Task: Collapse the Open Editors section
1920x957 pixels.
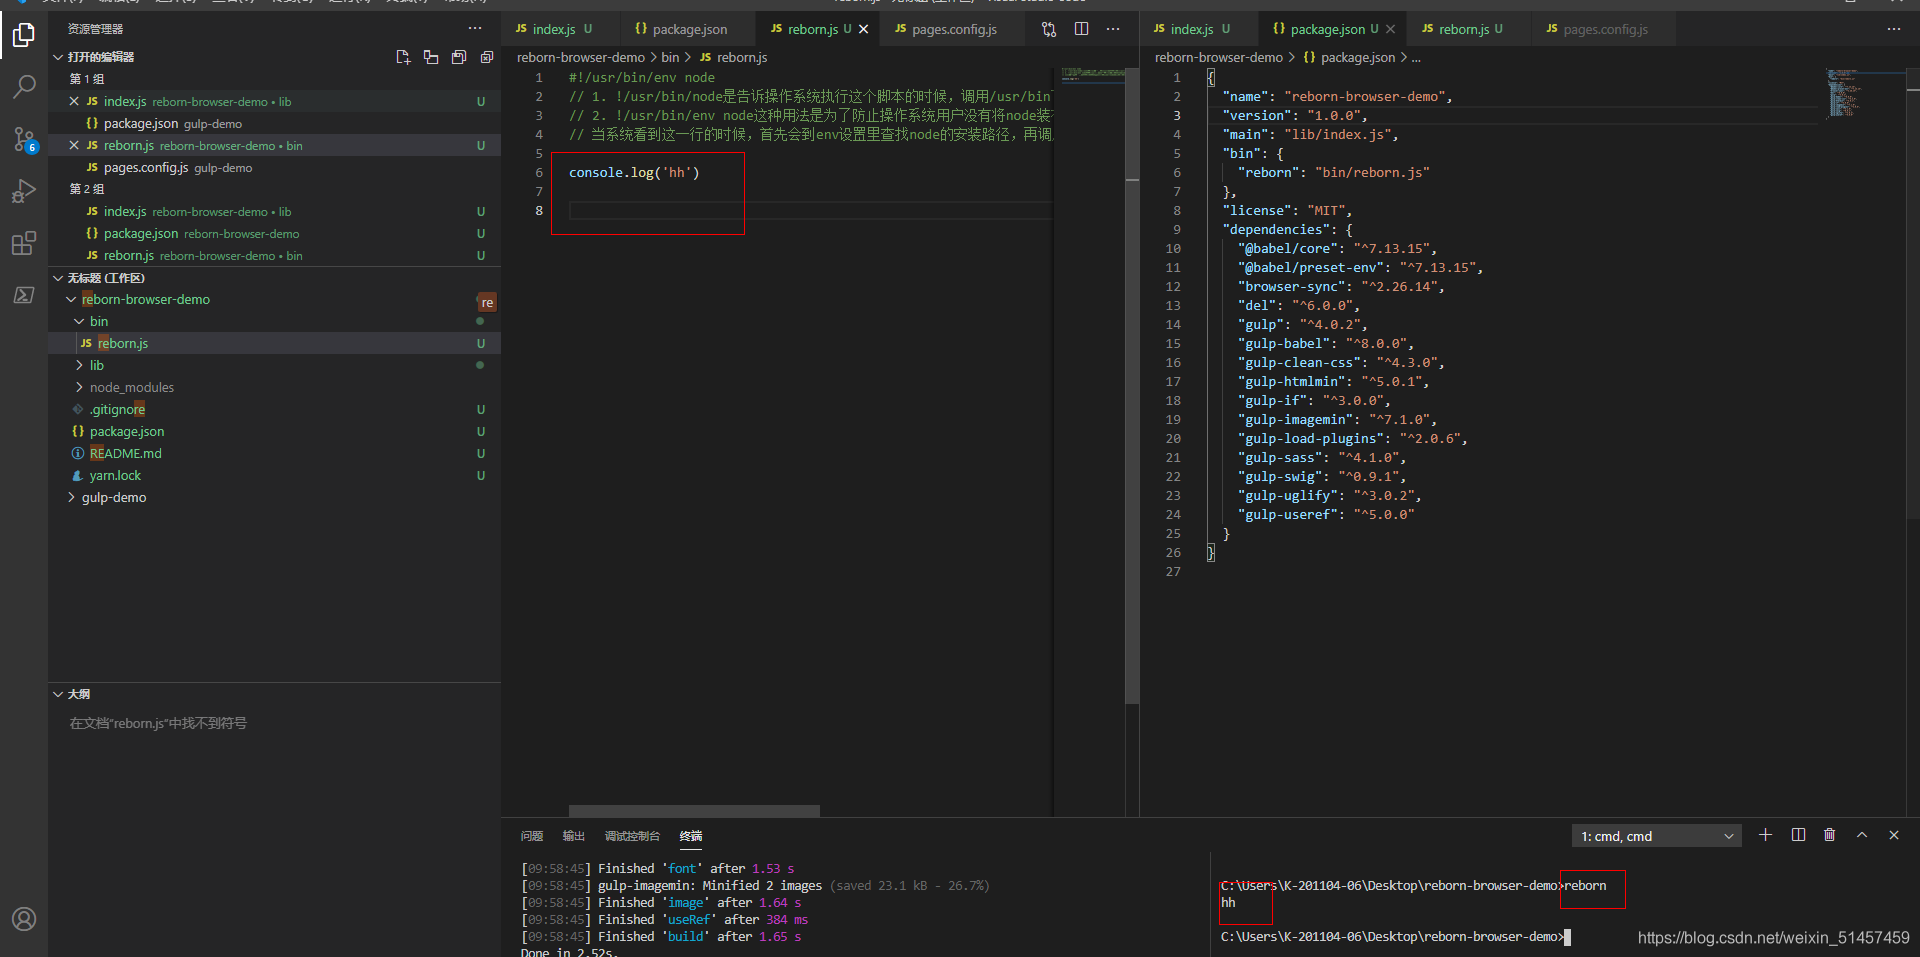Action: [58, 57]
